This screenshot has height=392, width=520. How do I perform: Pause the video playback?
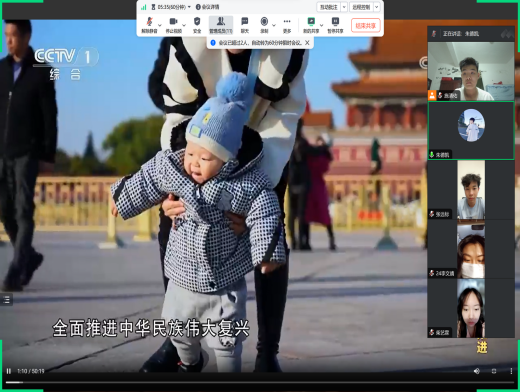click(9, 371)
